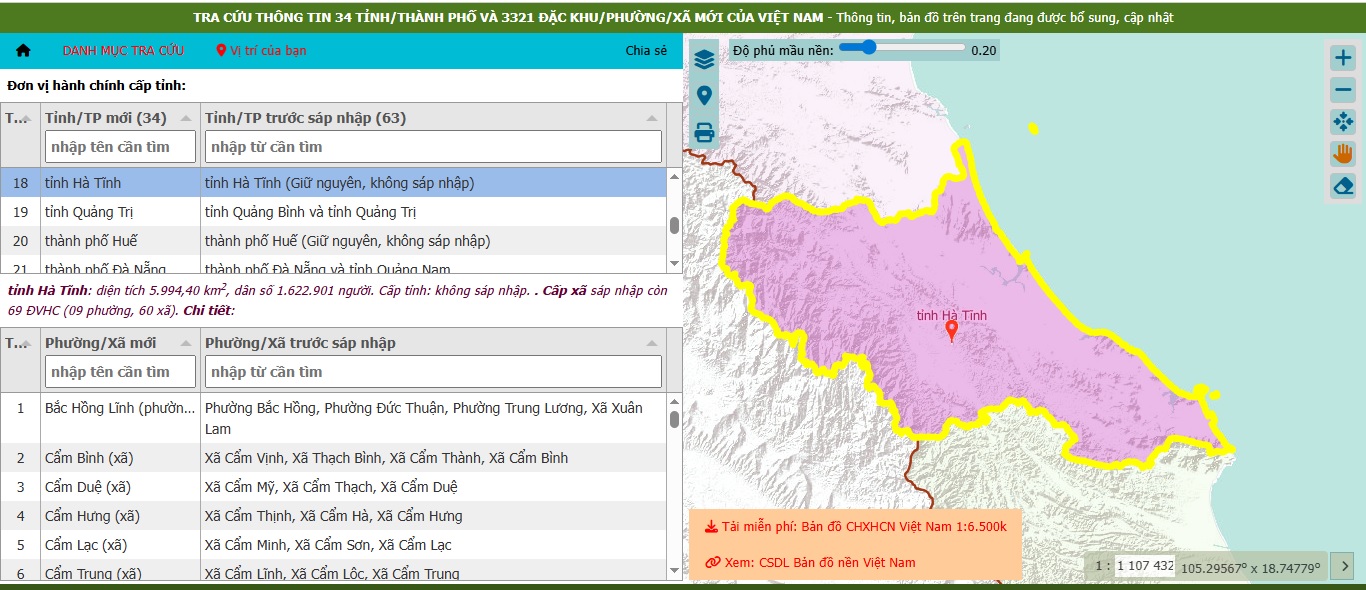The image size is (1366, 590).
Task: Activate the pan hand tool
Action: [x=1343, y=154]
